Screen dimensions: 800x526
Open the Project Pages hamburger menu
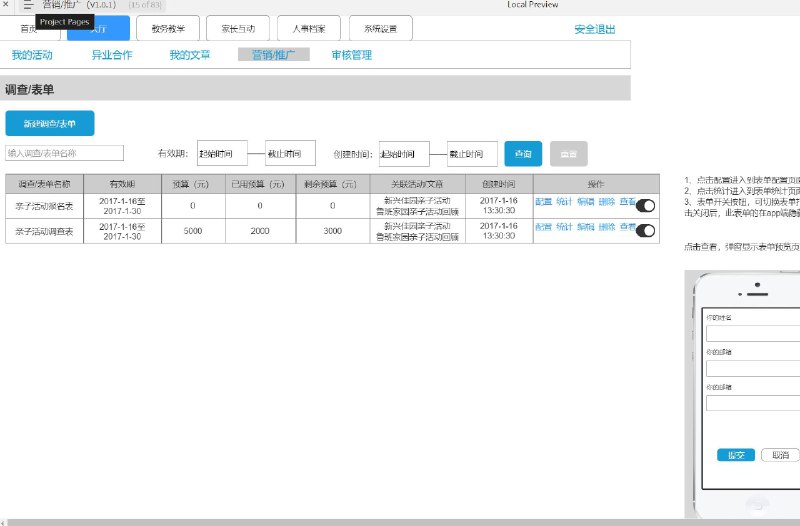coord(28,5)
